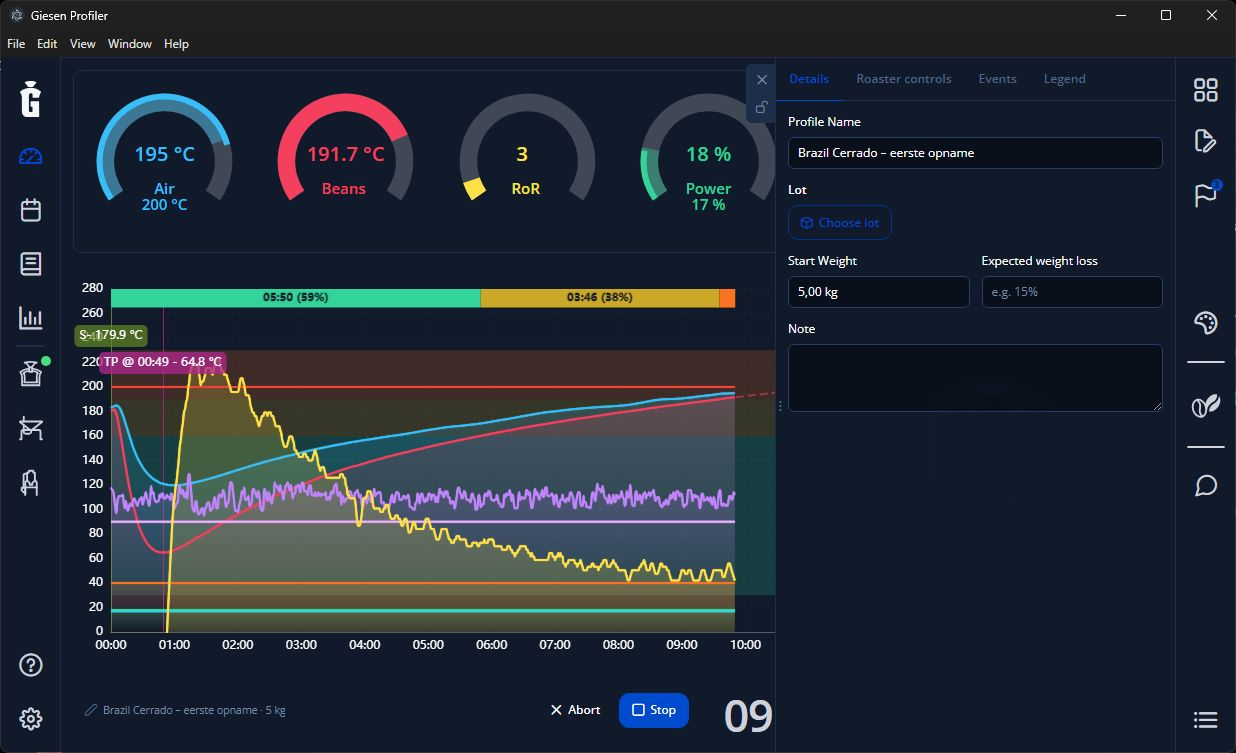Select the green 05:50 (59%) phase segment

tap(295, 298)
